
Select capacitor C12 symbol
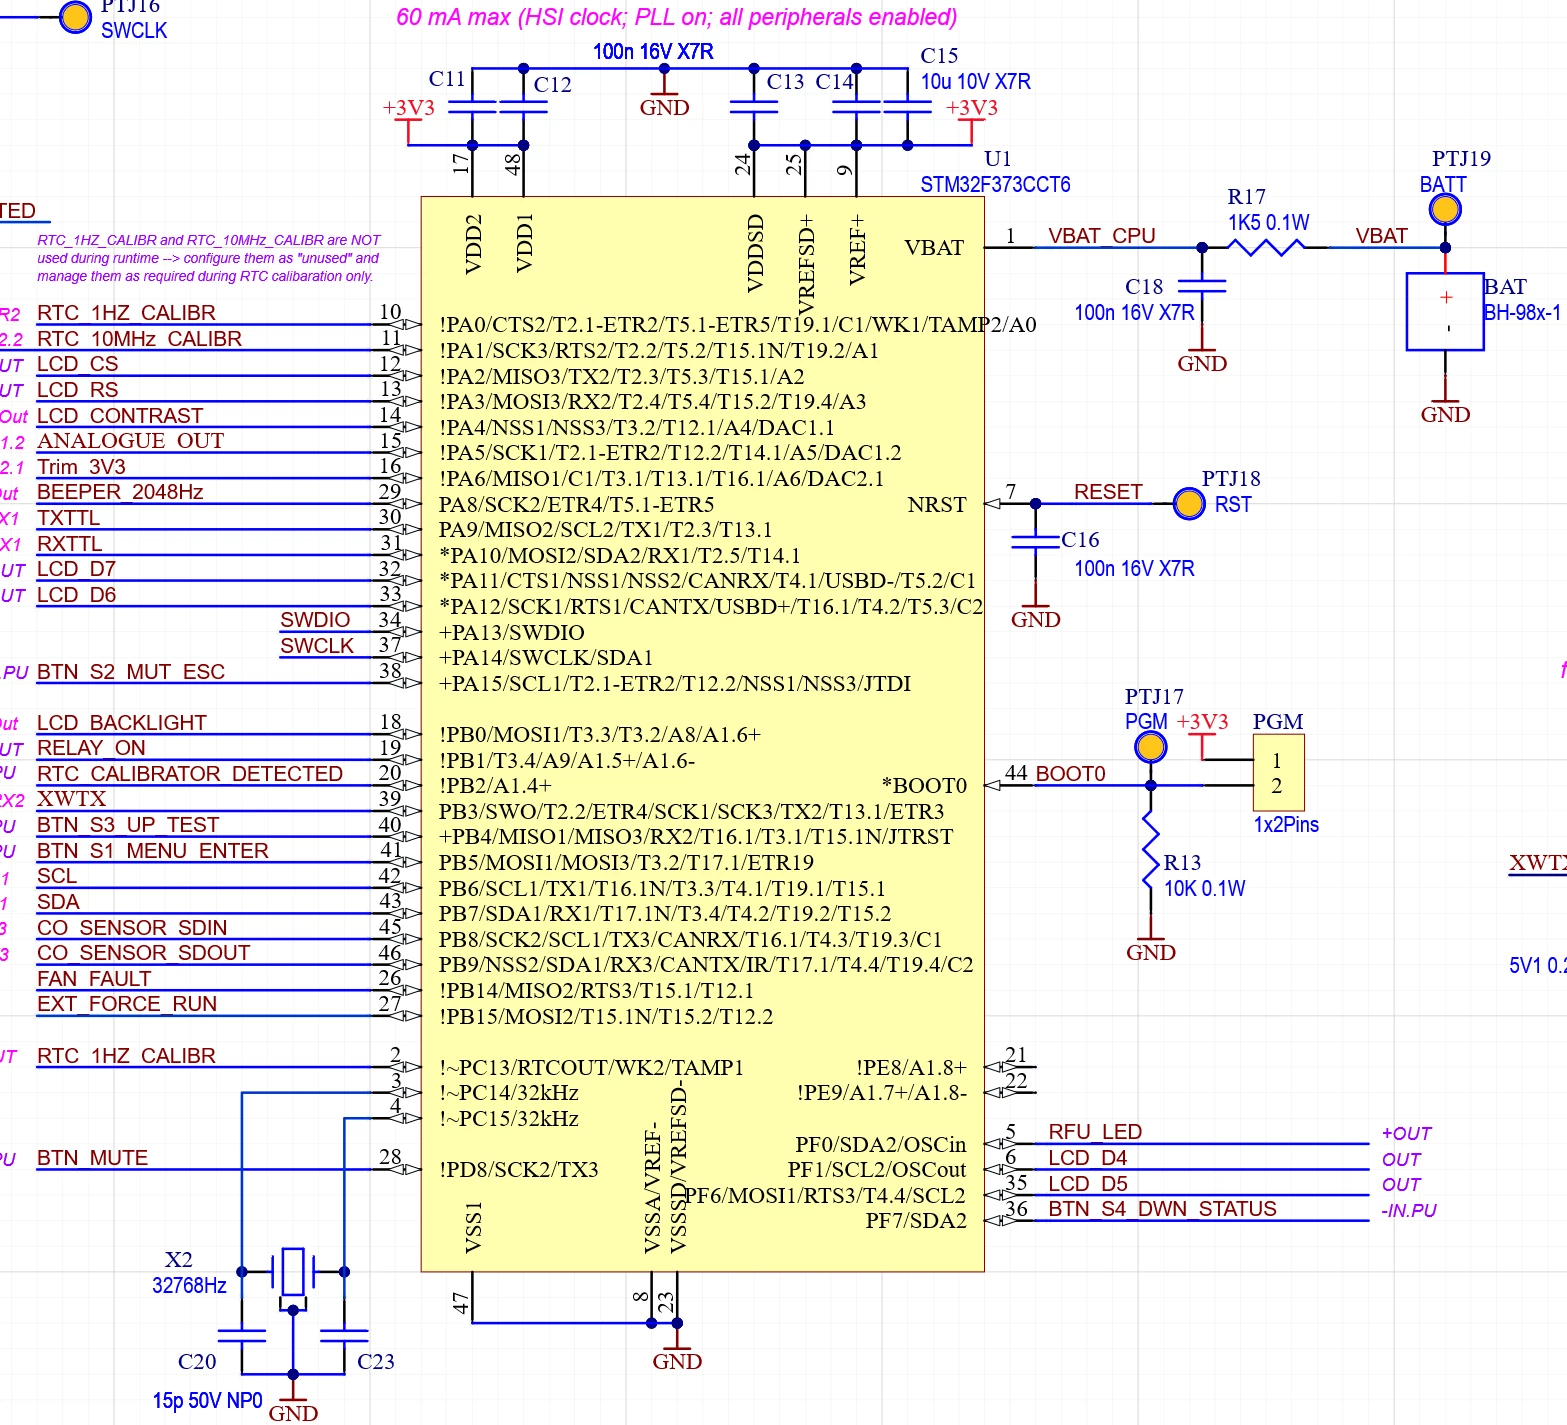[523, 107]
